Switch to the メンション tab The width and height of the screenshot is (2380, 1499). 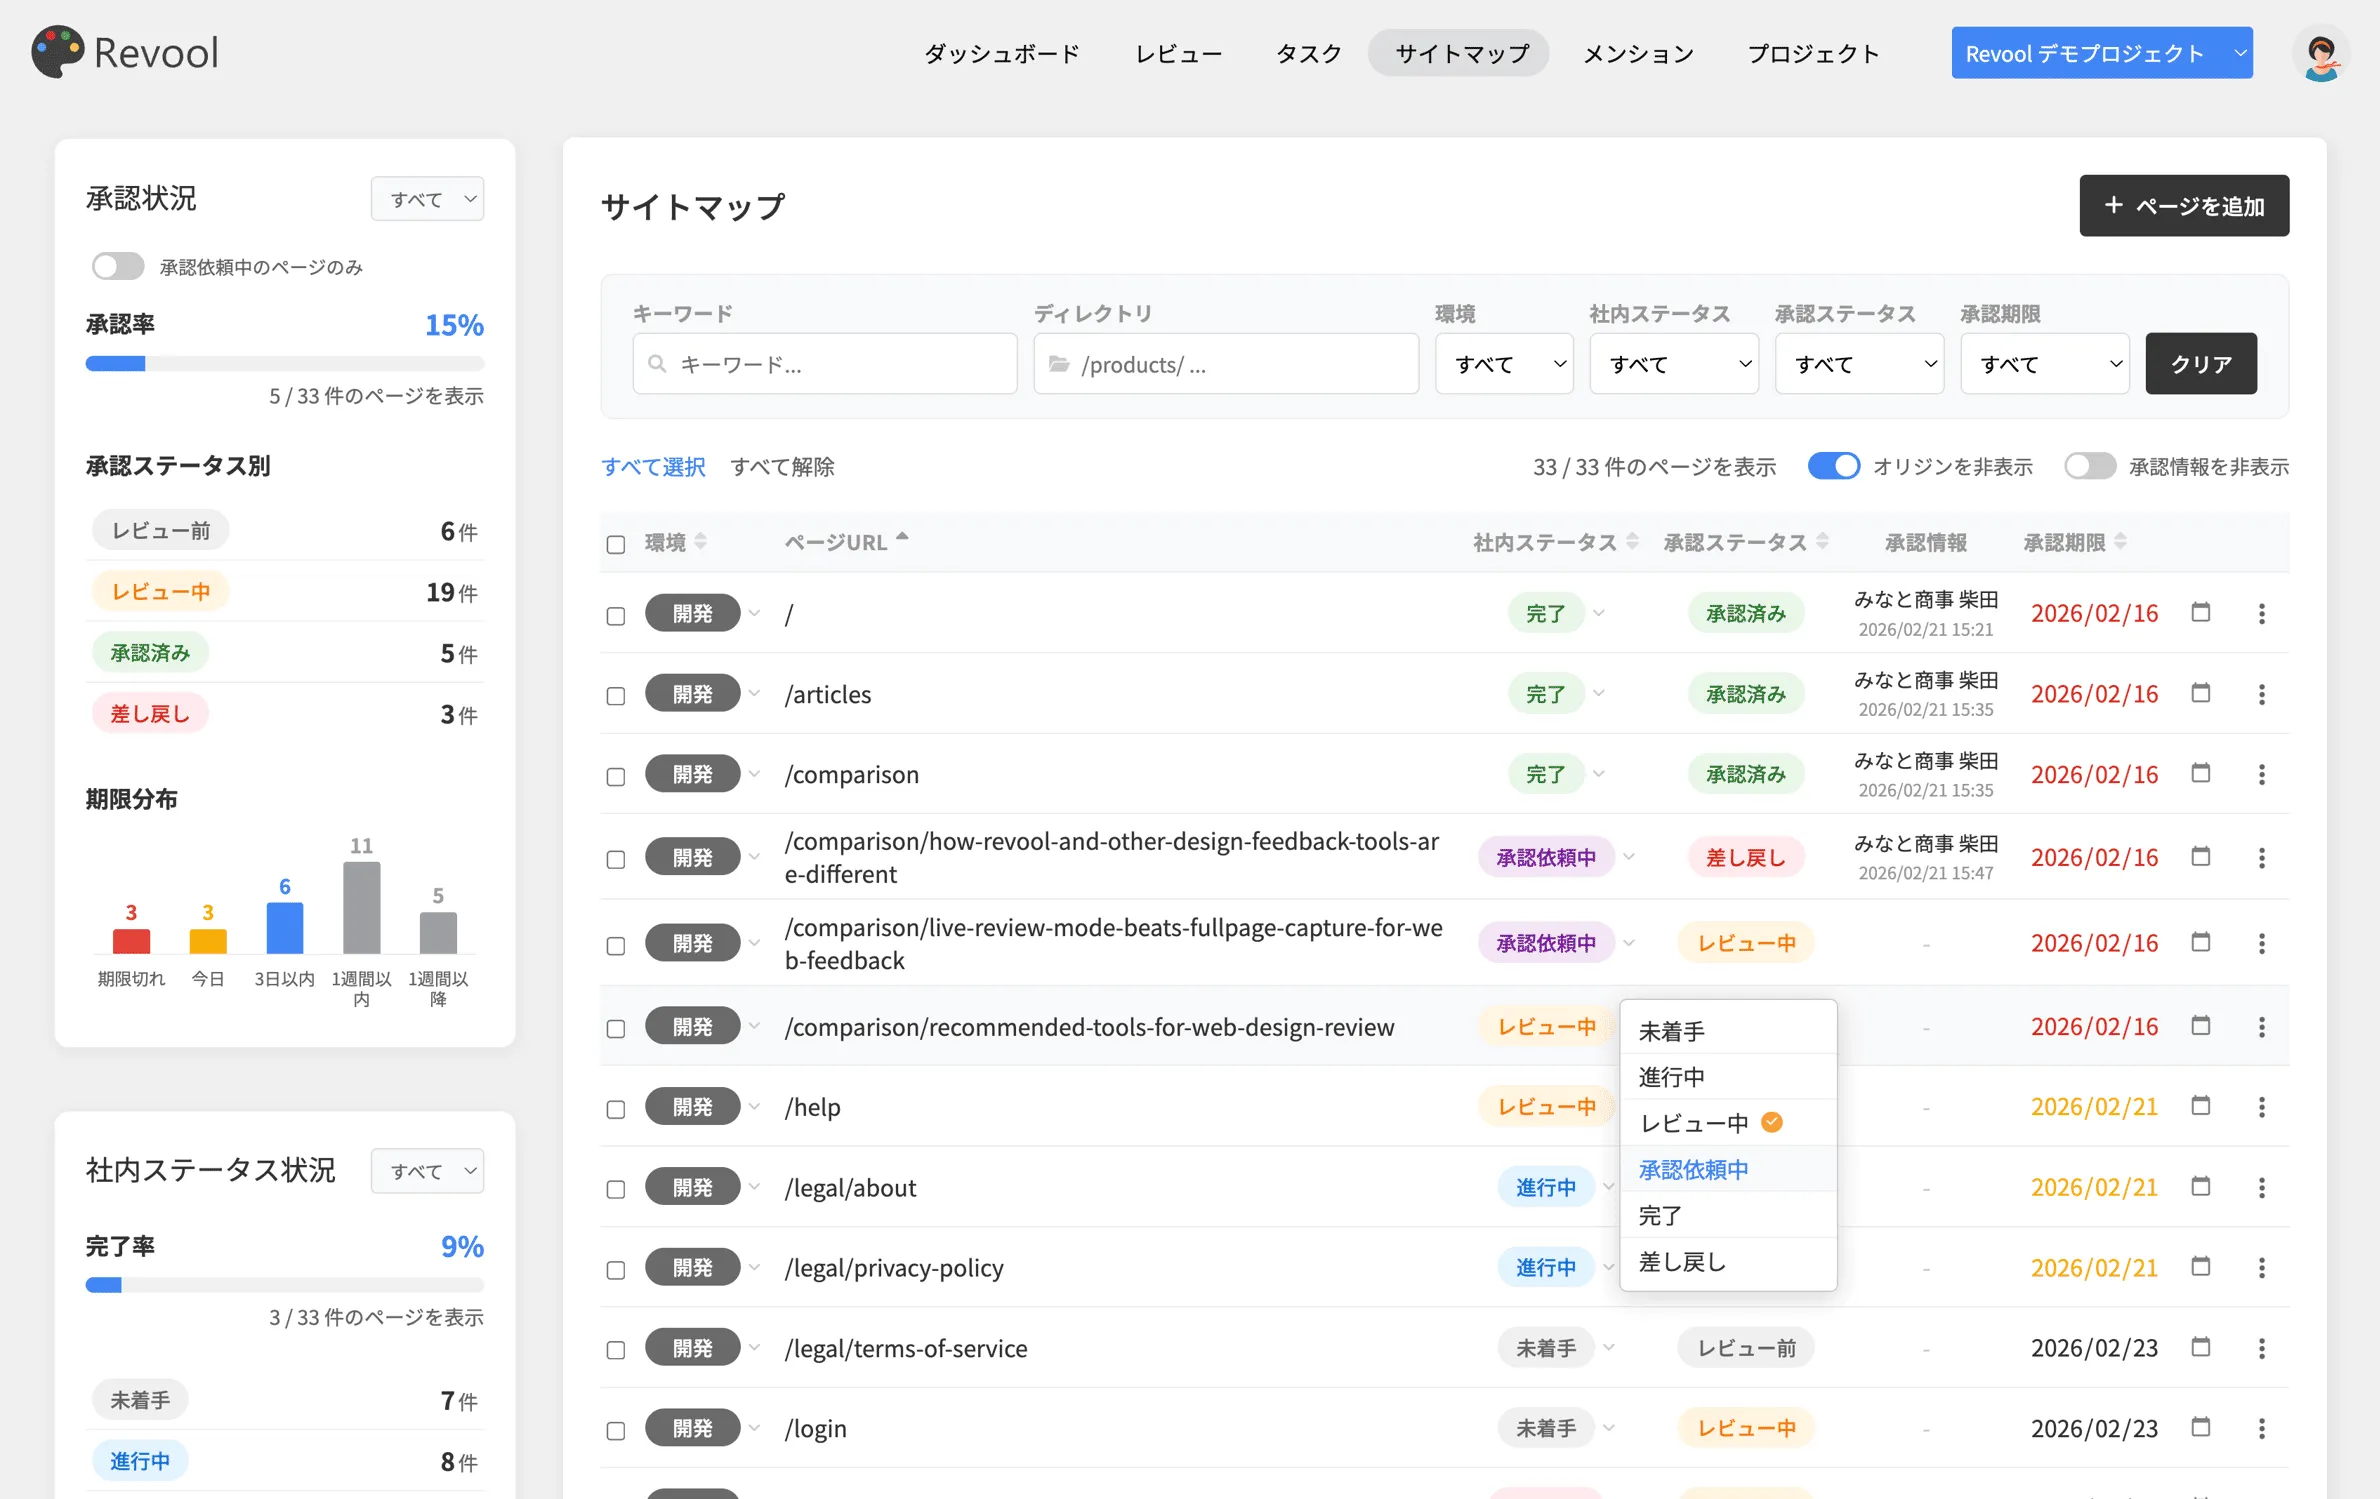click(1637, 53)
